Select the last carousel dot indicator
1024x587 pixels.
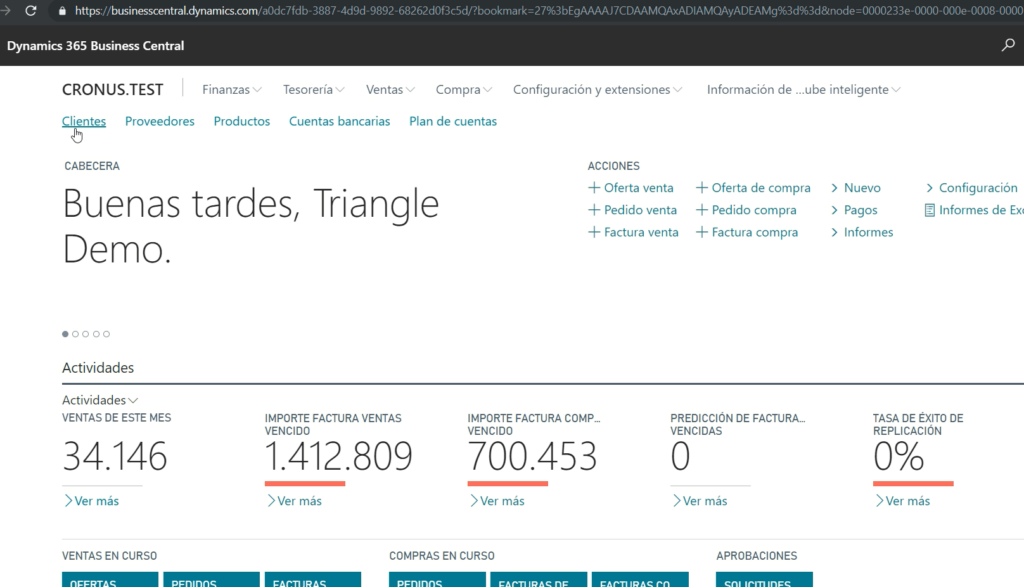107,334
